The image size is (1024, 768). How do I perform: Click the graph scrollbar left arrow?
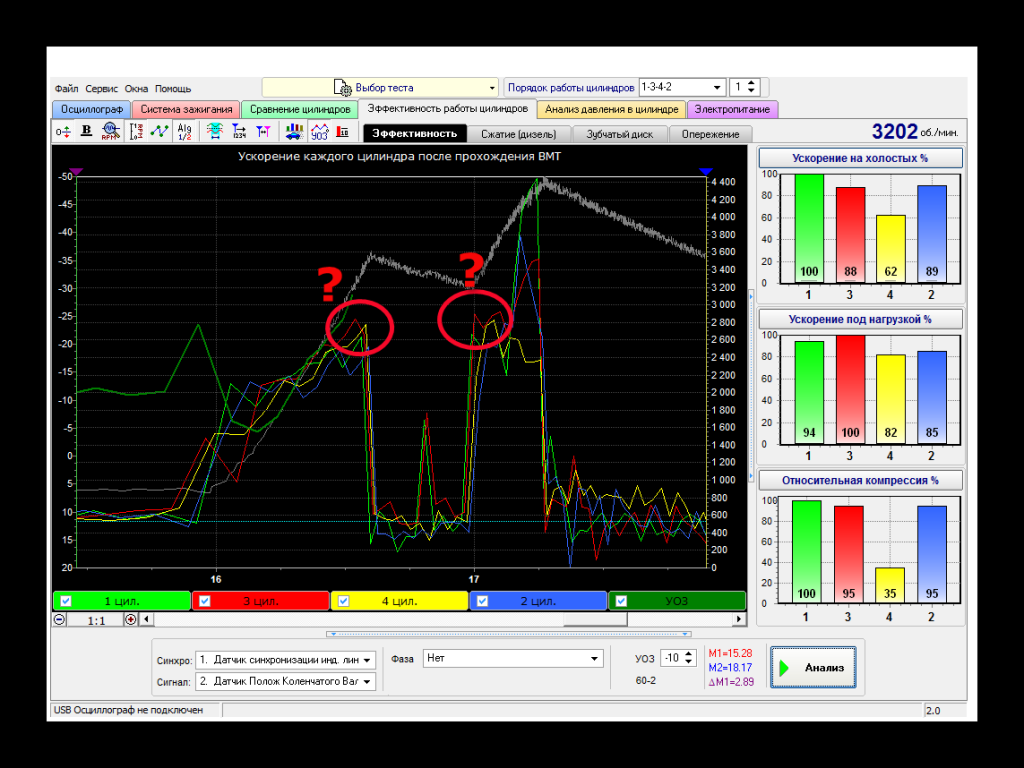(146, 619)
